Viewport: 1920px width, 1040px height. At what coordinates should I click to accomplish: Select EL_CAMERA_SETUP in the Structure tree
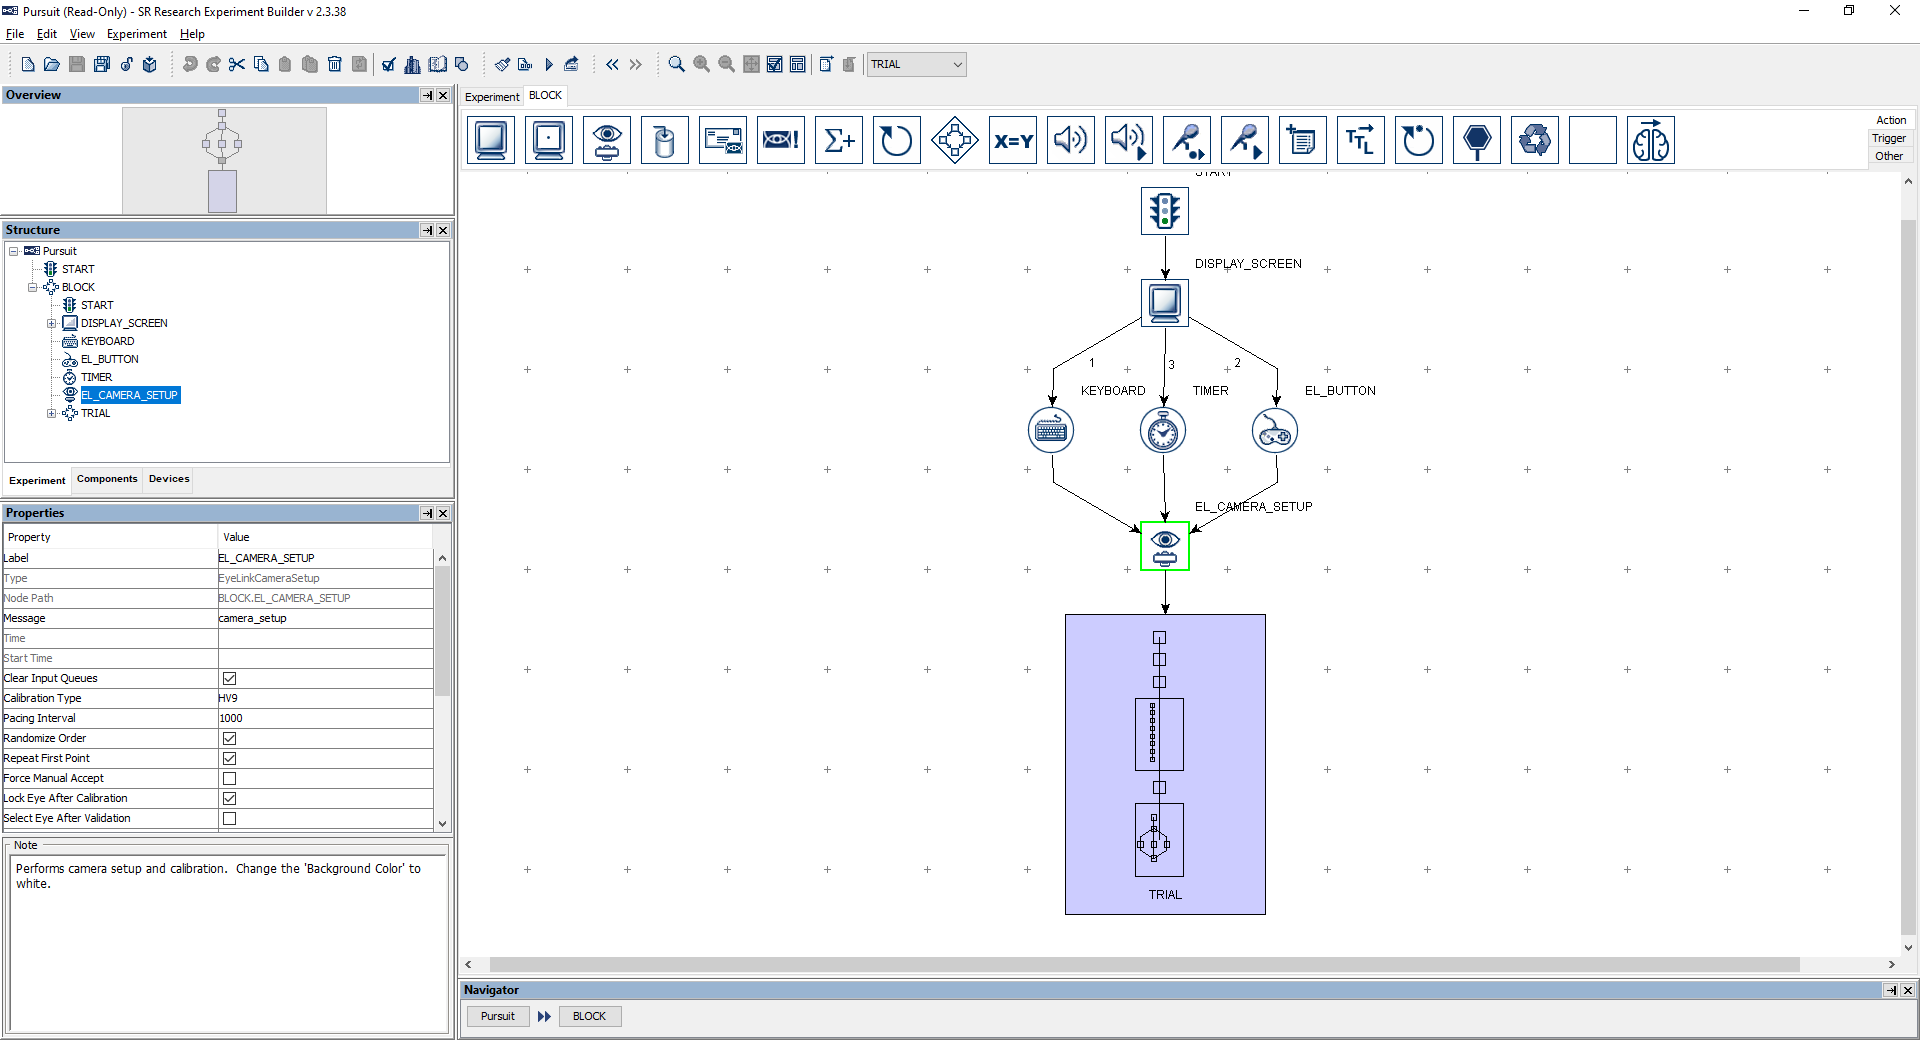coord(130,395)
